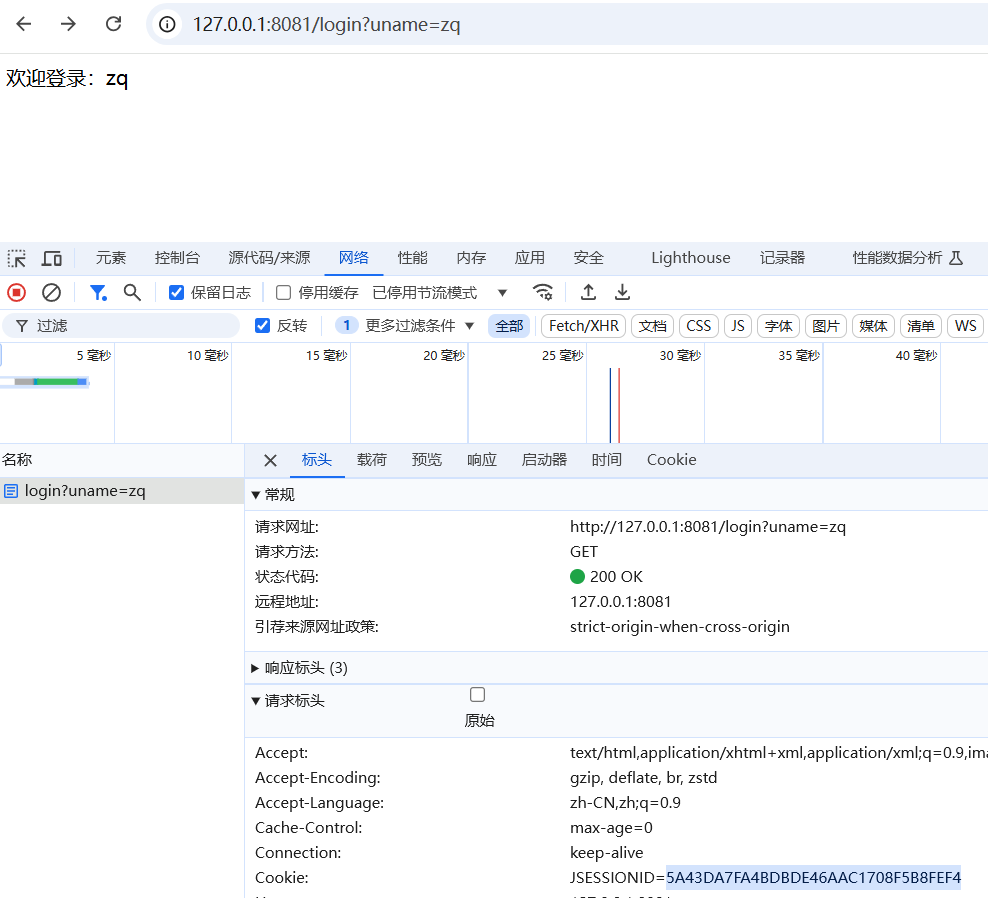
Task: Filter by WS requests
Action: [965, 326]
